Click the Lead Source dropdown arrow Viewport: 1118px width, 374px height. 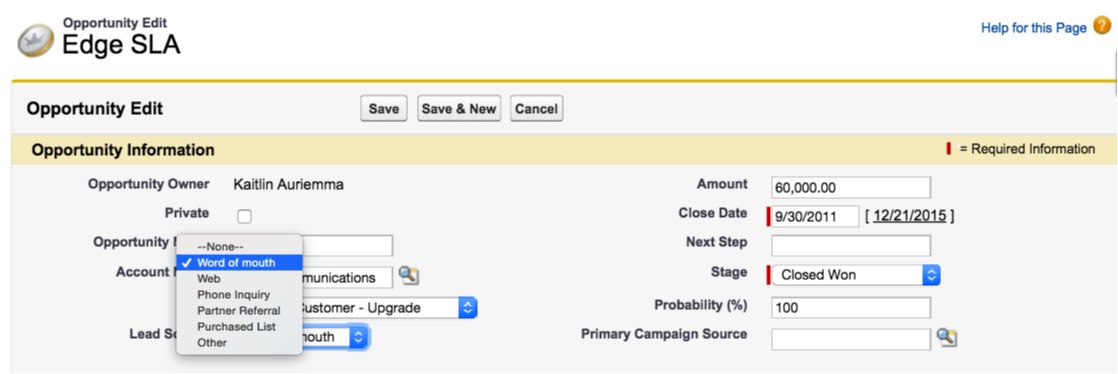pyautogui.click(x=359, y=337)
